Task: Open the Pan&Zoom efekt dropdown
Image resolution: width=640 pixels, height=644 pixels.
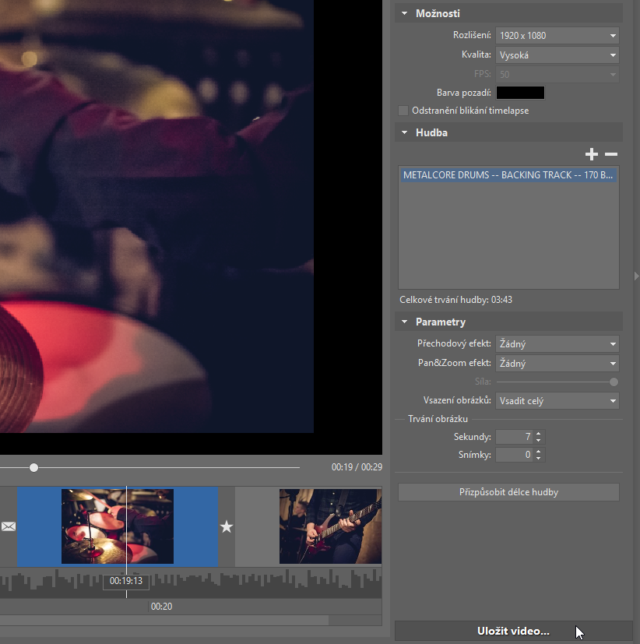Action: click(x=557, y=363)
